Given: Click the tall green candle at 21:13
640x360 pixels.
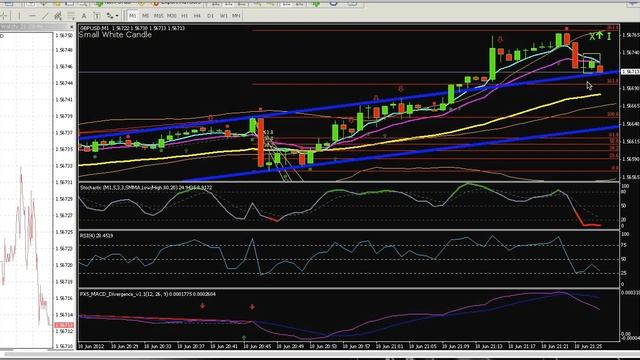Looking at the screenshot, I should pos(492,63).
